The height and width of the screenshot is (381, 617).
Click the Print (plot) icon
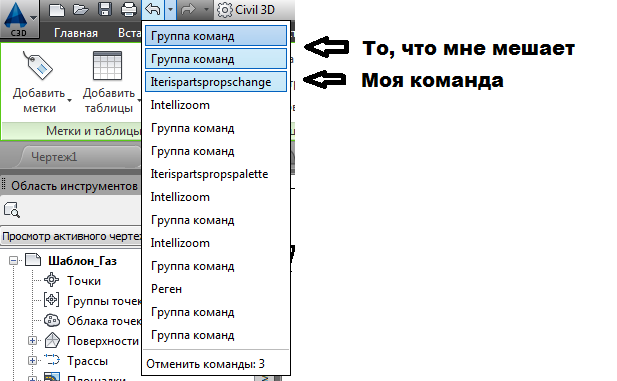click(x=129, y=9)
